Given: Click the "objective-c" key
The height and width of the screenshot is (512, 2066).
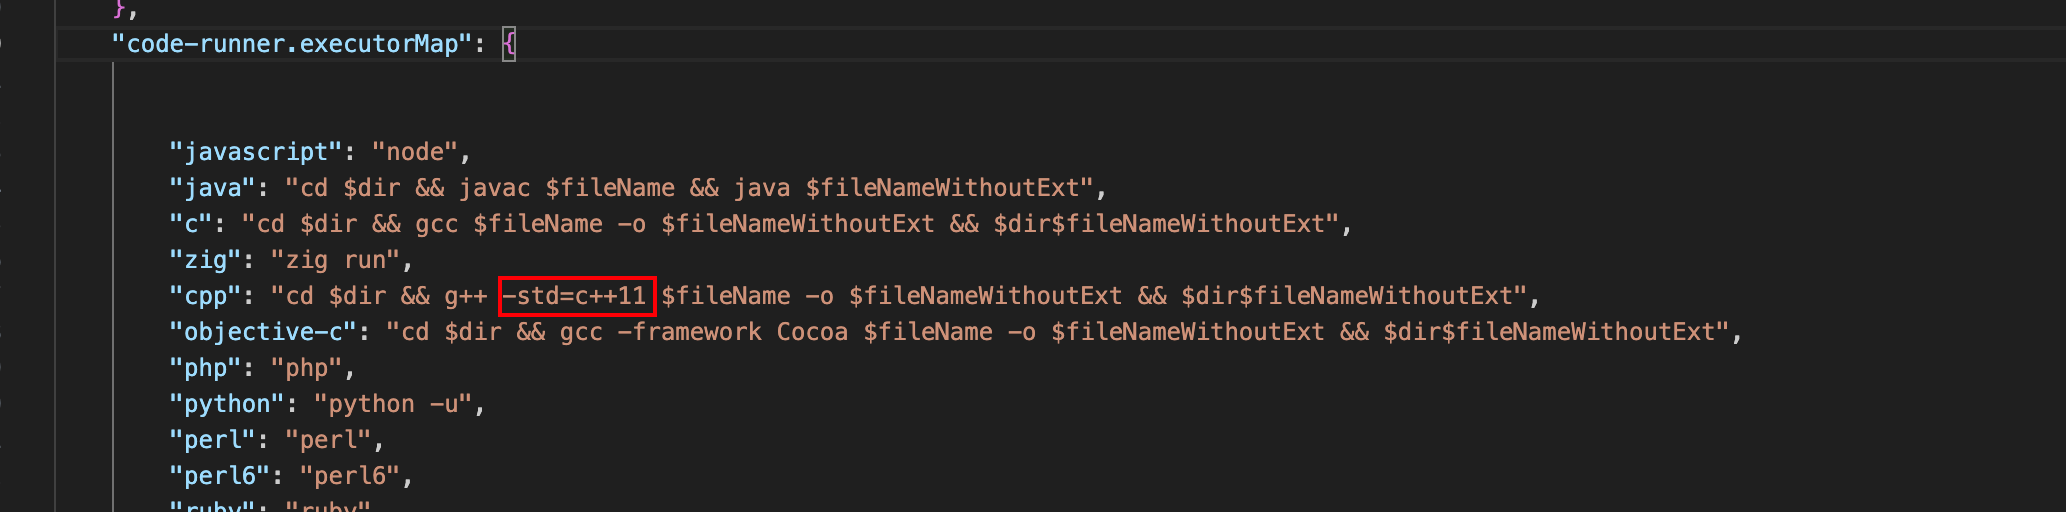Looking at the screenshot, I should 263,332.
